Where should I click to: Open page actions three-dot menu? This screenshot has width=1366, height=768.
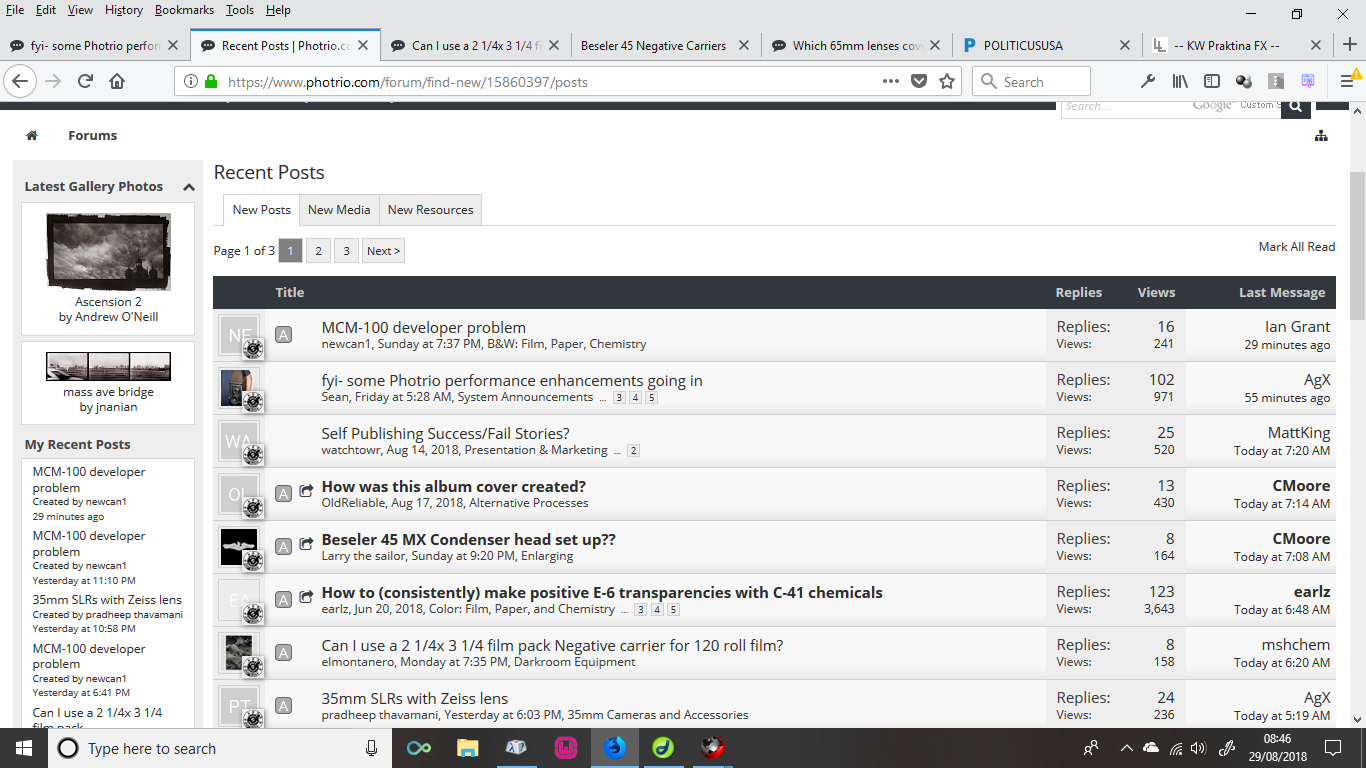pyautogui.click(x=890, y=82)
